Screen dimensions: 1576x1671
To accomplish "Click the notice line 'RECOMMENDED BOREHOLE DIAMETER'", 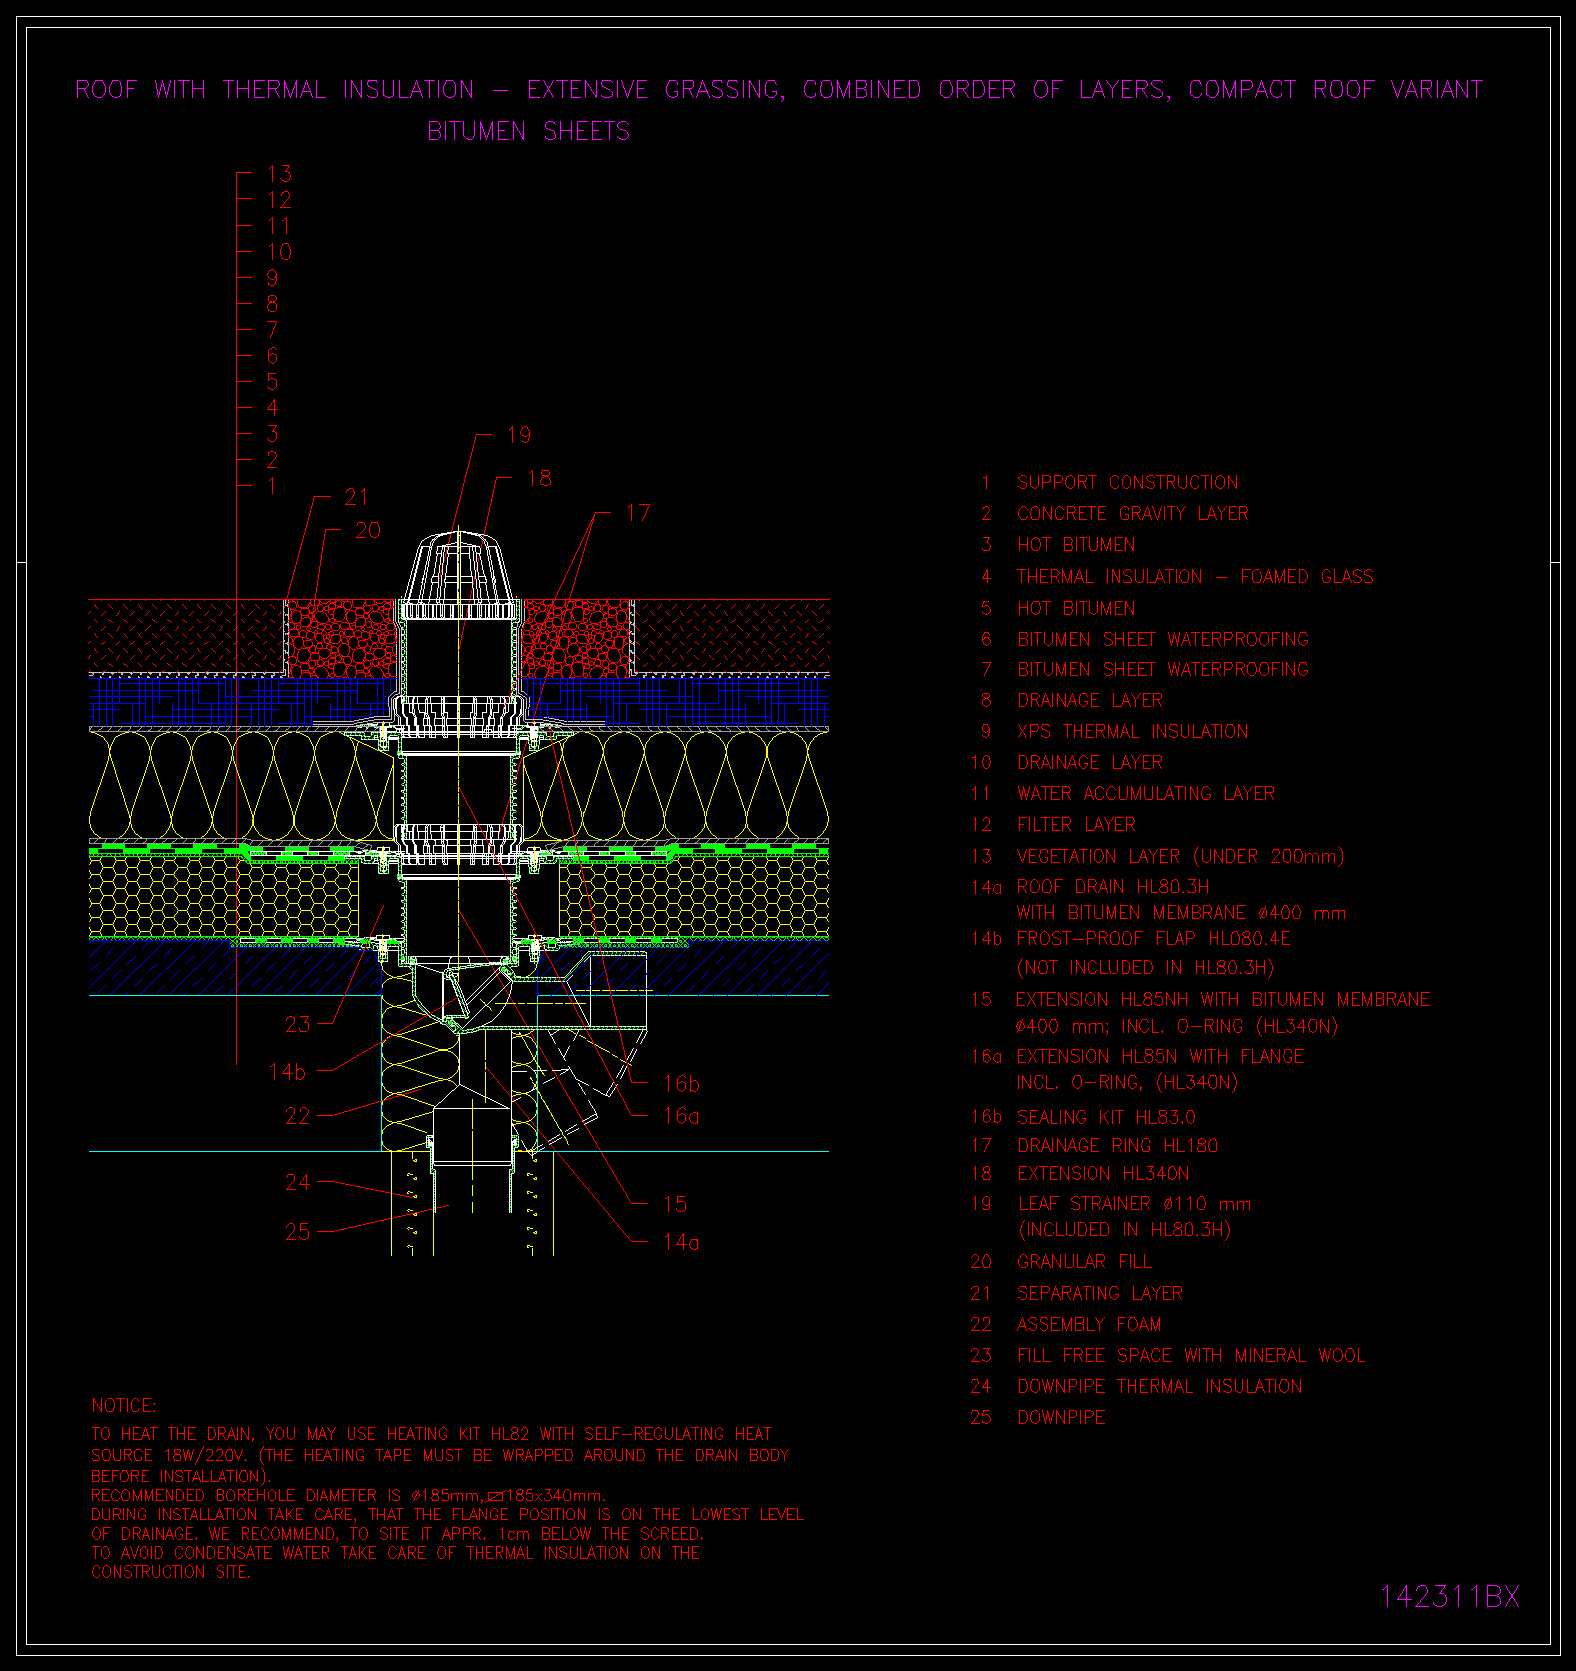I will coord(349,1496).
